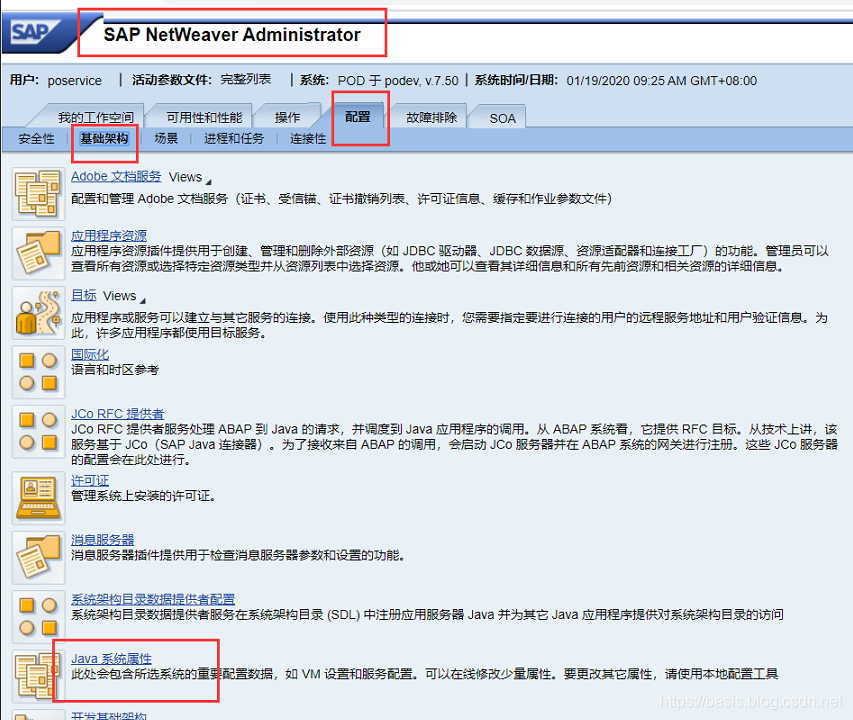Screen dimensions: 853x720
Task: Expand the Views menu next to 目标
Action: pos(125,296)
